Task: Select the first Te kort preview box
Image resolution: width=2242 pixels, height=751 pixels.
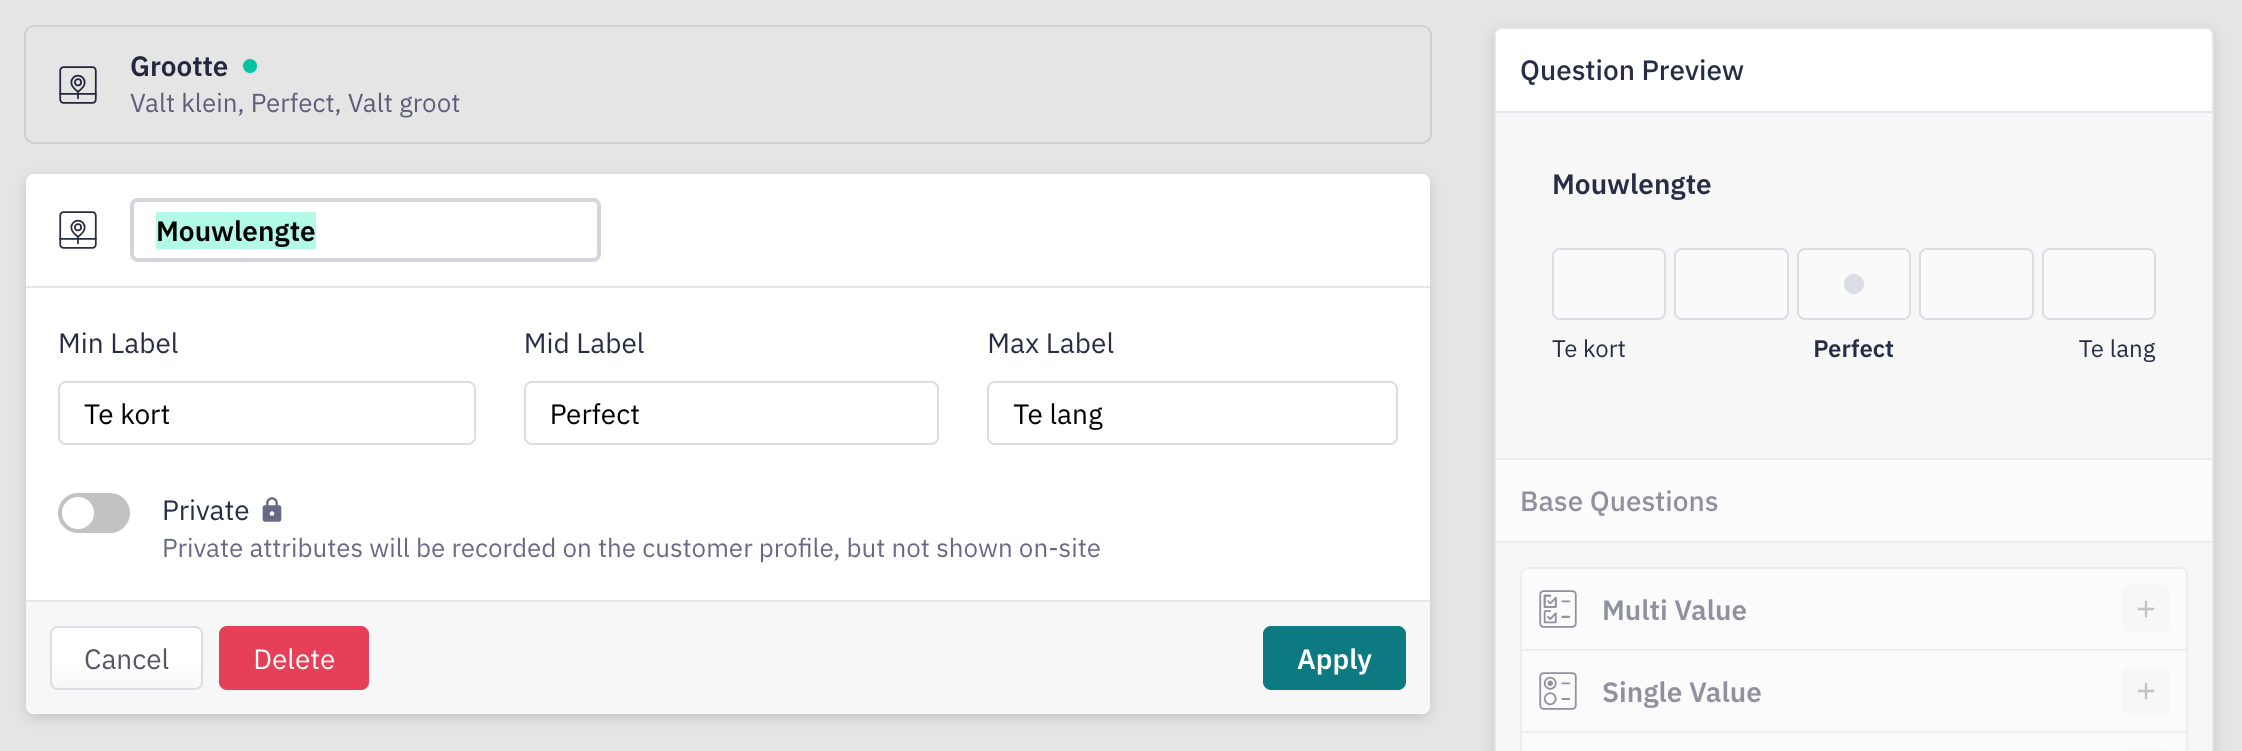Action: point(1608,284)
